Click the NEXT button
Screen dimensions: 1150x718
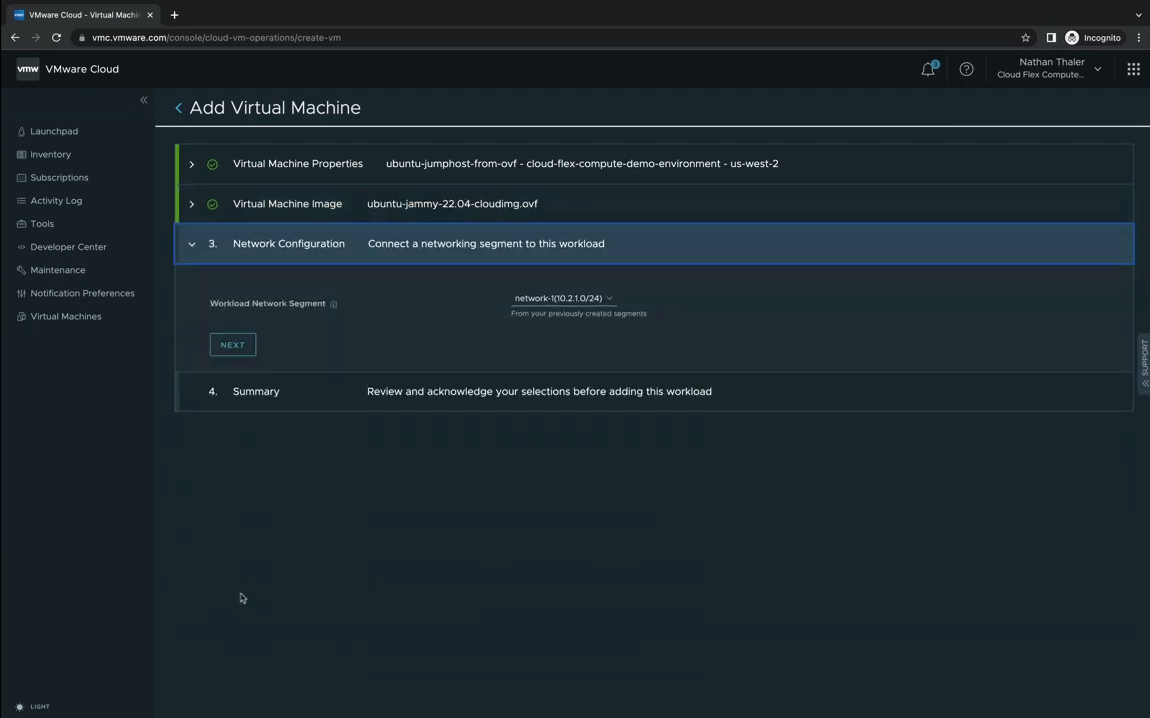pyautogui.click(x=232, y=345)
